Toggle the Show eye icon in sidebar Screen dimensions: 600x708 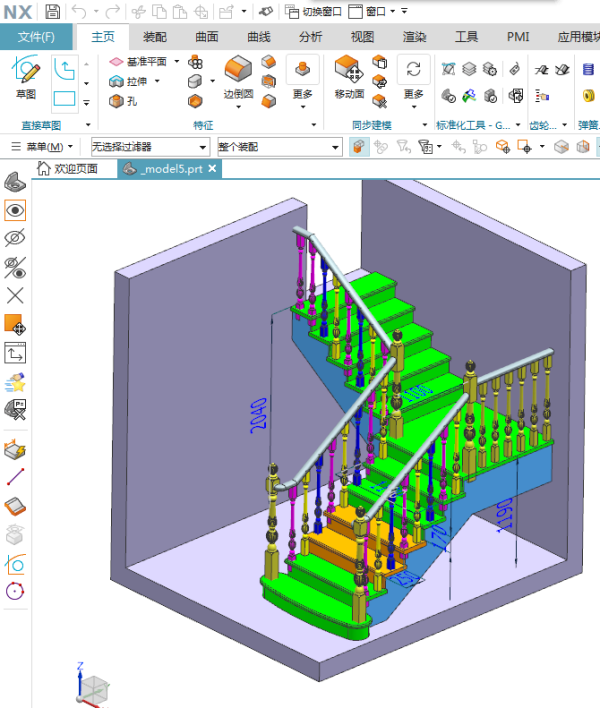(x=15, y=210)
